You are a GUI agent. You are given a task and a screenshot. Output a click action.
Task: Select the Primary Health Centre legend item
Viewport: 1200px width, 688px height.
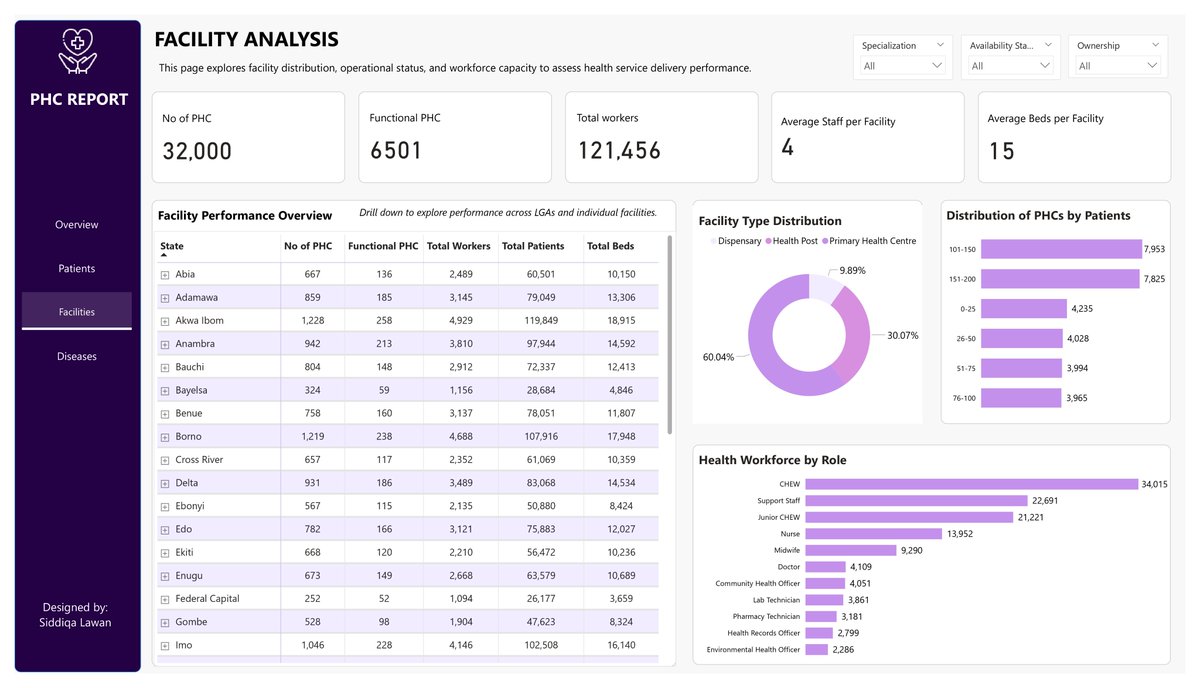click(869, 241)
